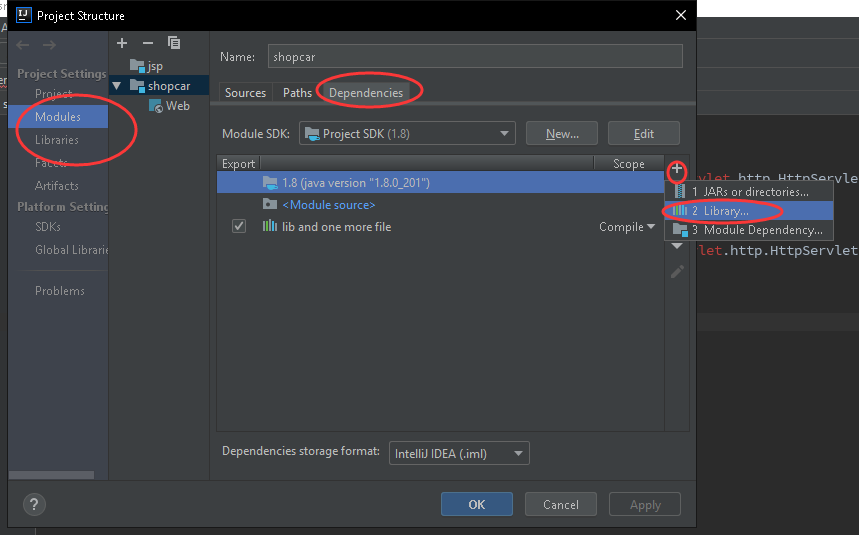Select the shopcar module in tree
This screenshot has height=535, width=859.
[160, 86]
